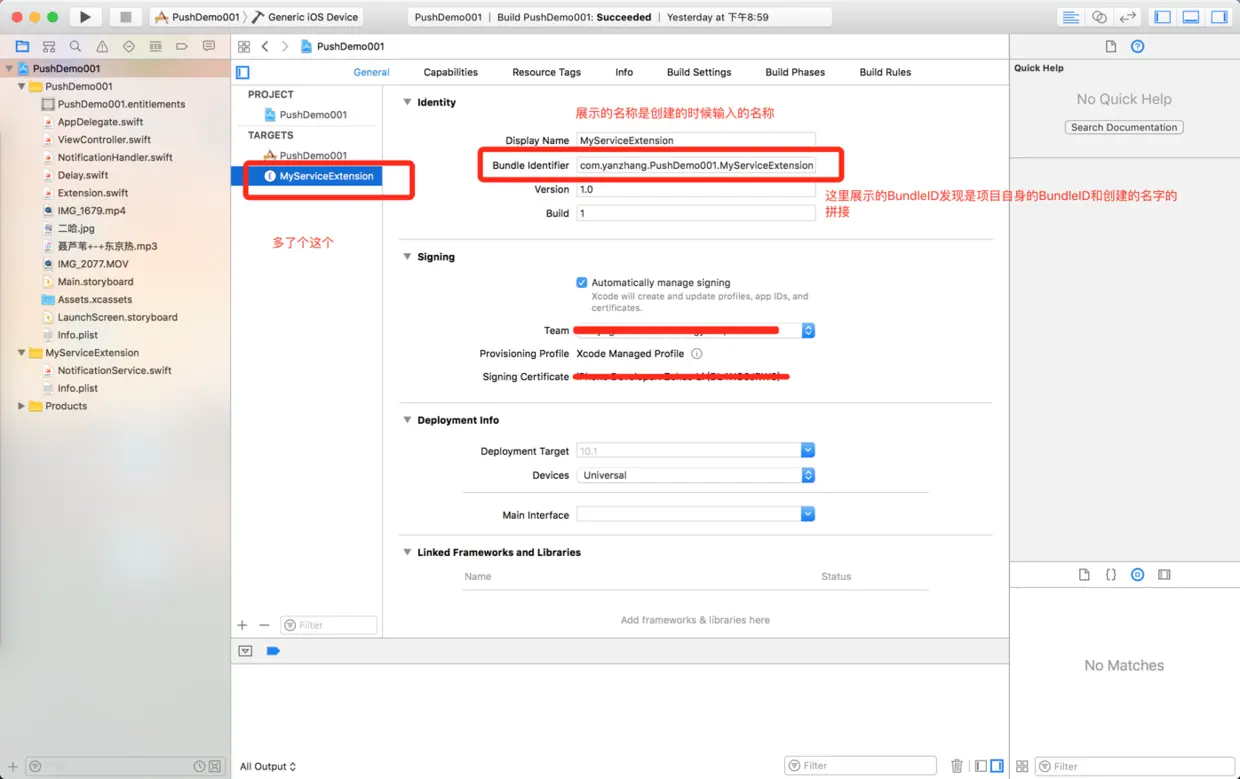Switch to the Capabilities tab
Image resolution: width=1240 pixels, height=779 pixels.
pyautogui.click(x=451, y=72)
